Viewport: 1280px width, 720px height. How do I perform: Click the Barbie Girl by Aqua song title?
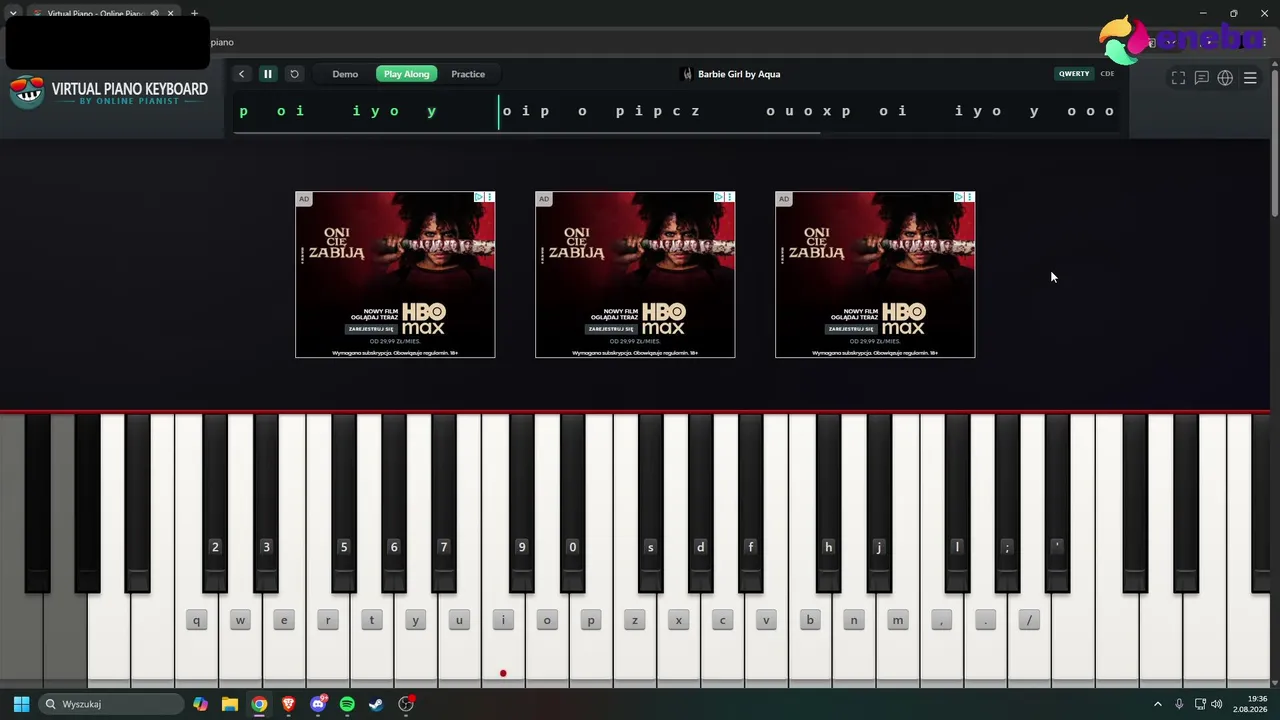click(739, 74)
